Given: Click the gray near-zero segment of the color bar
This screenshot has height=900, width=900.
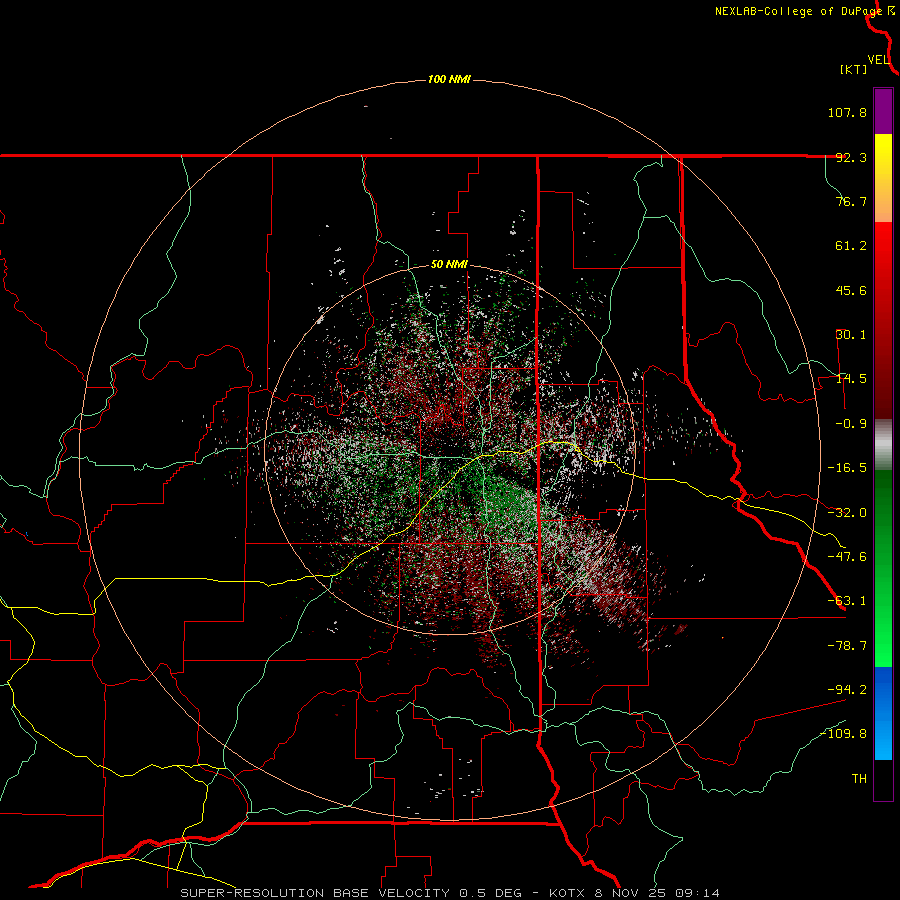Looking at the screenshot, I should pyautogui.click(x=883, y=445).
